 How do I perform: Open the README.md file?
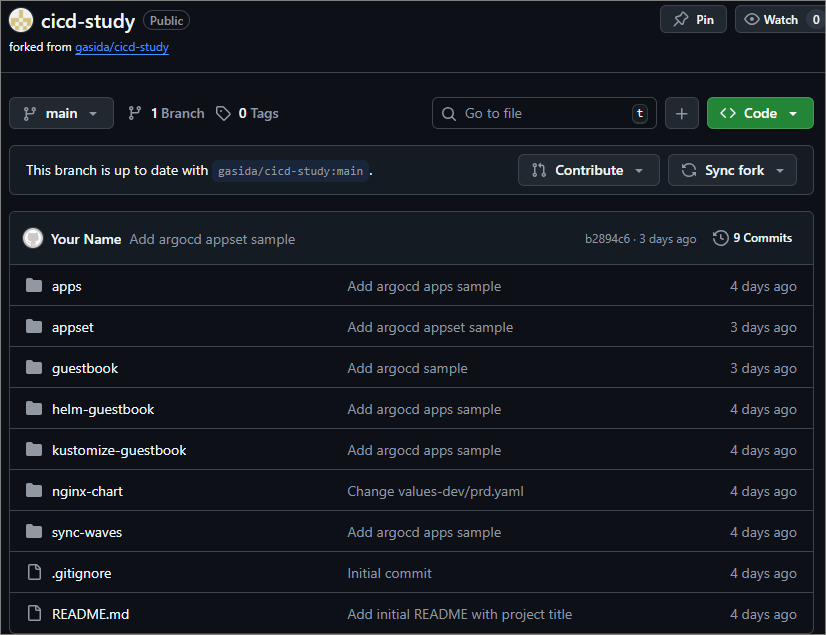(90, 614)
